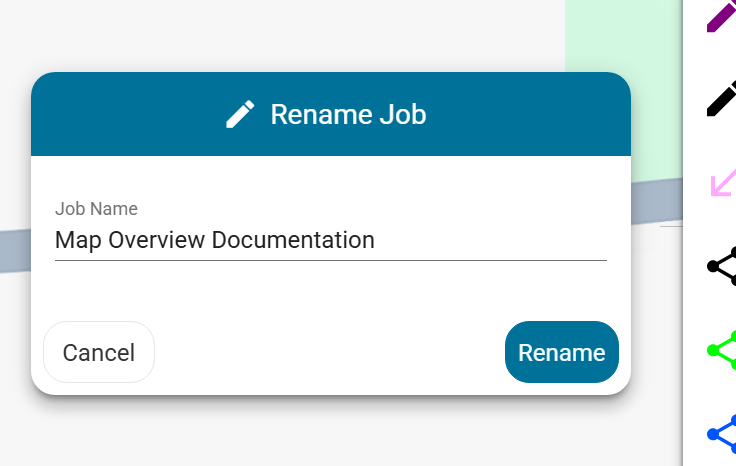Select the green connected-nodes tool

coord(721,350)
